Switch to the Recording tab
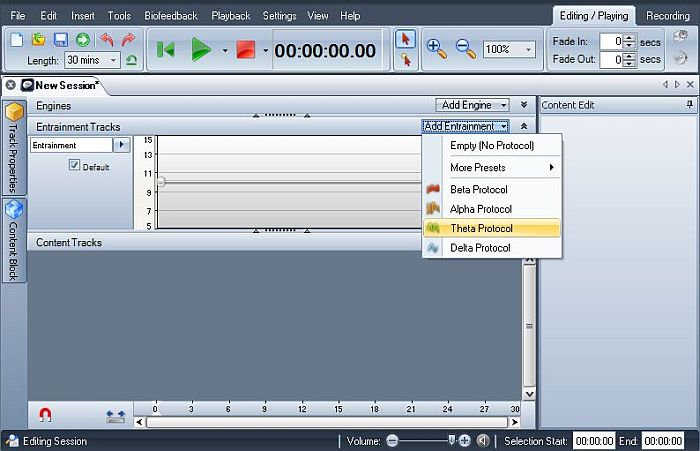 coord(668,16)
